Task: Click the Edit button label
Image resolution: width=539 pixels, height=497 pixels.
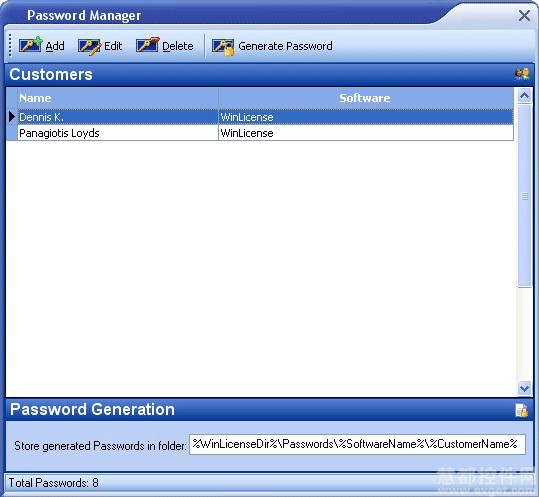Action: 113,46
